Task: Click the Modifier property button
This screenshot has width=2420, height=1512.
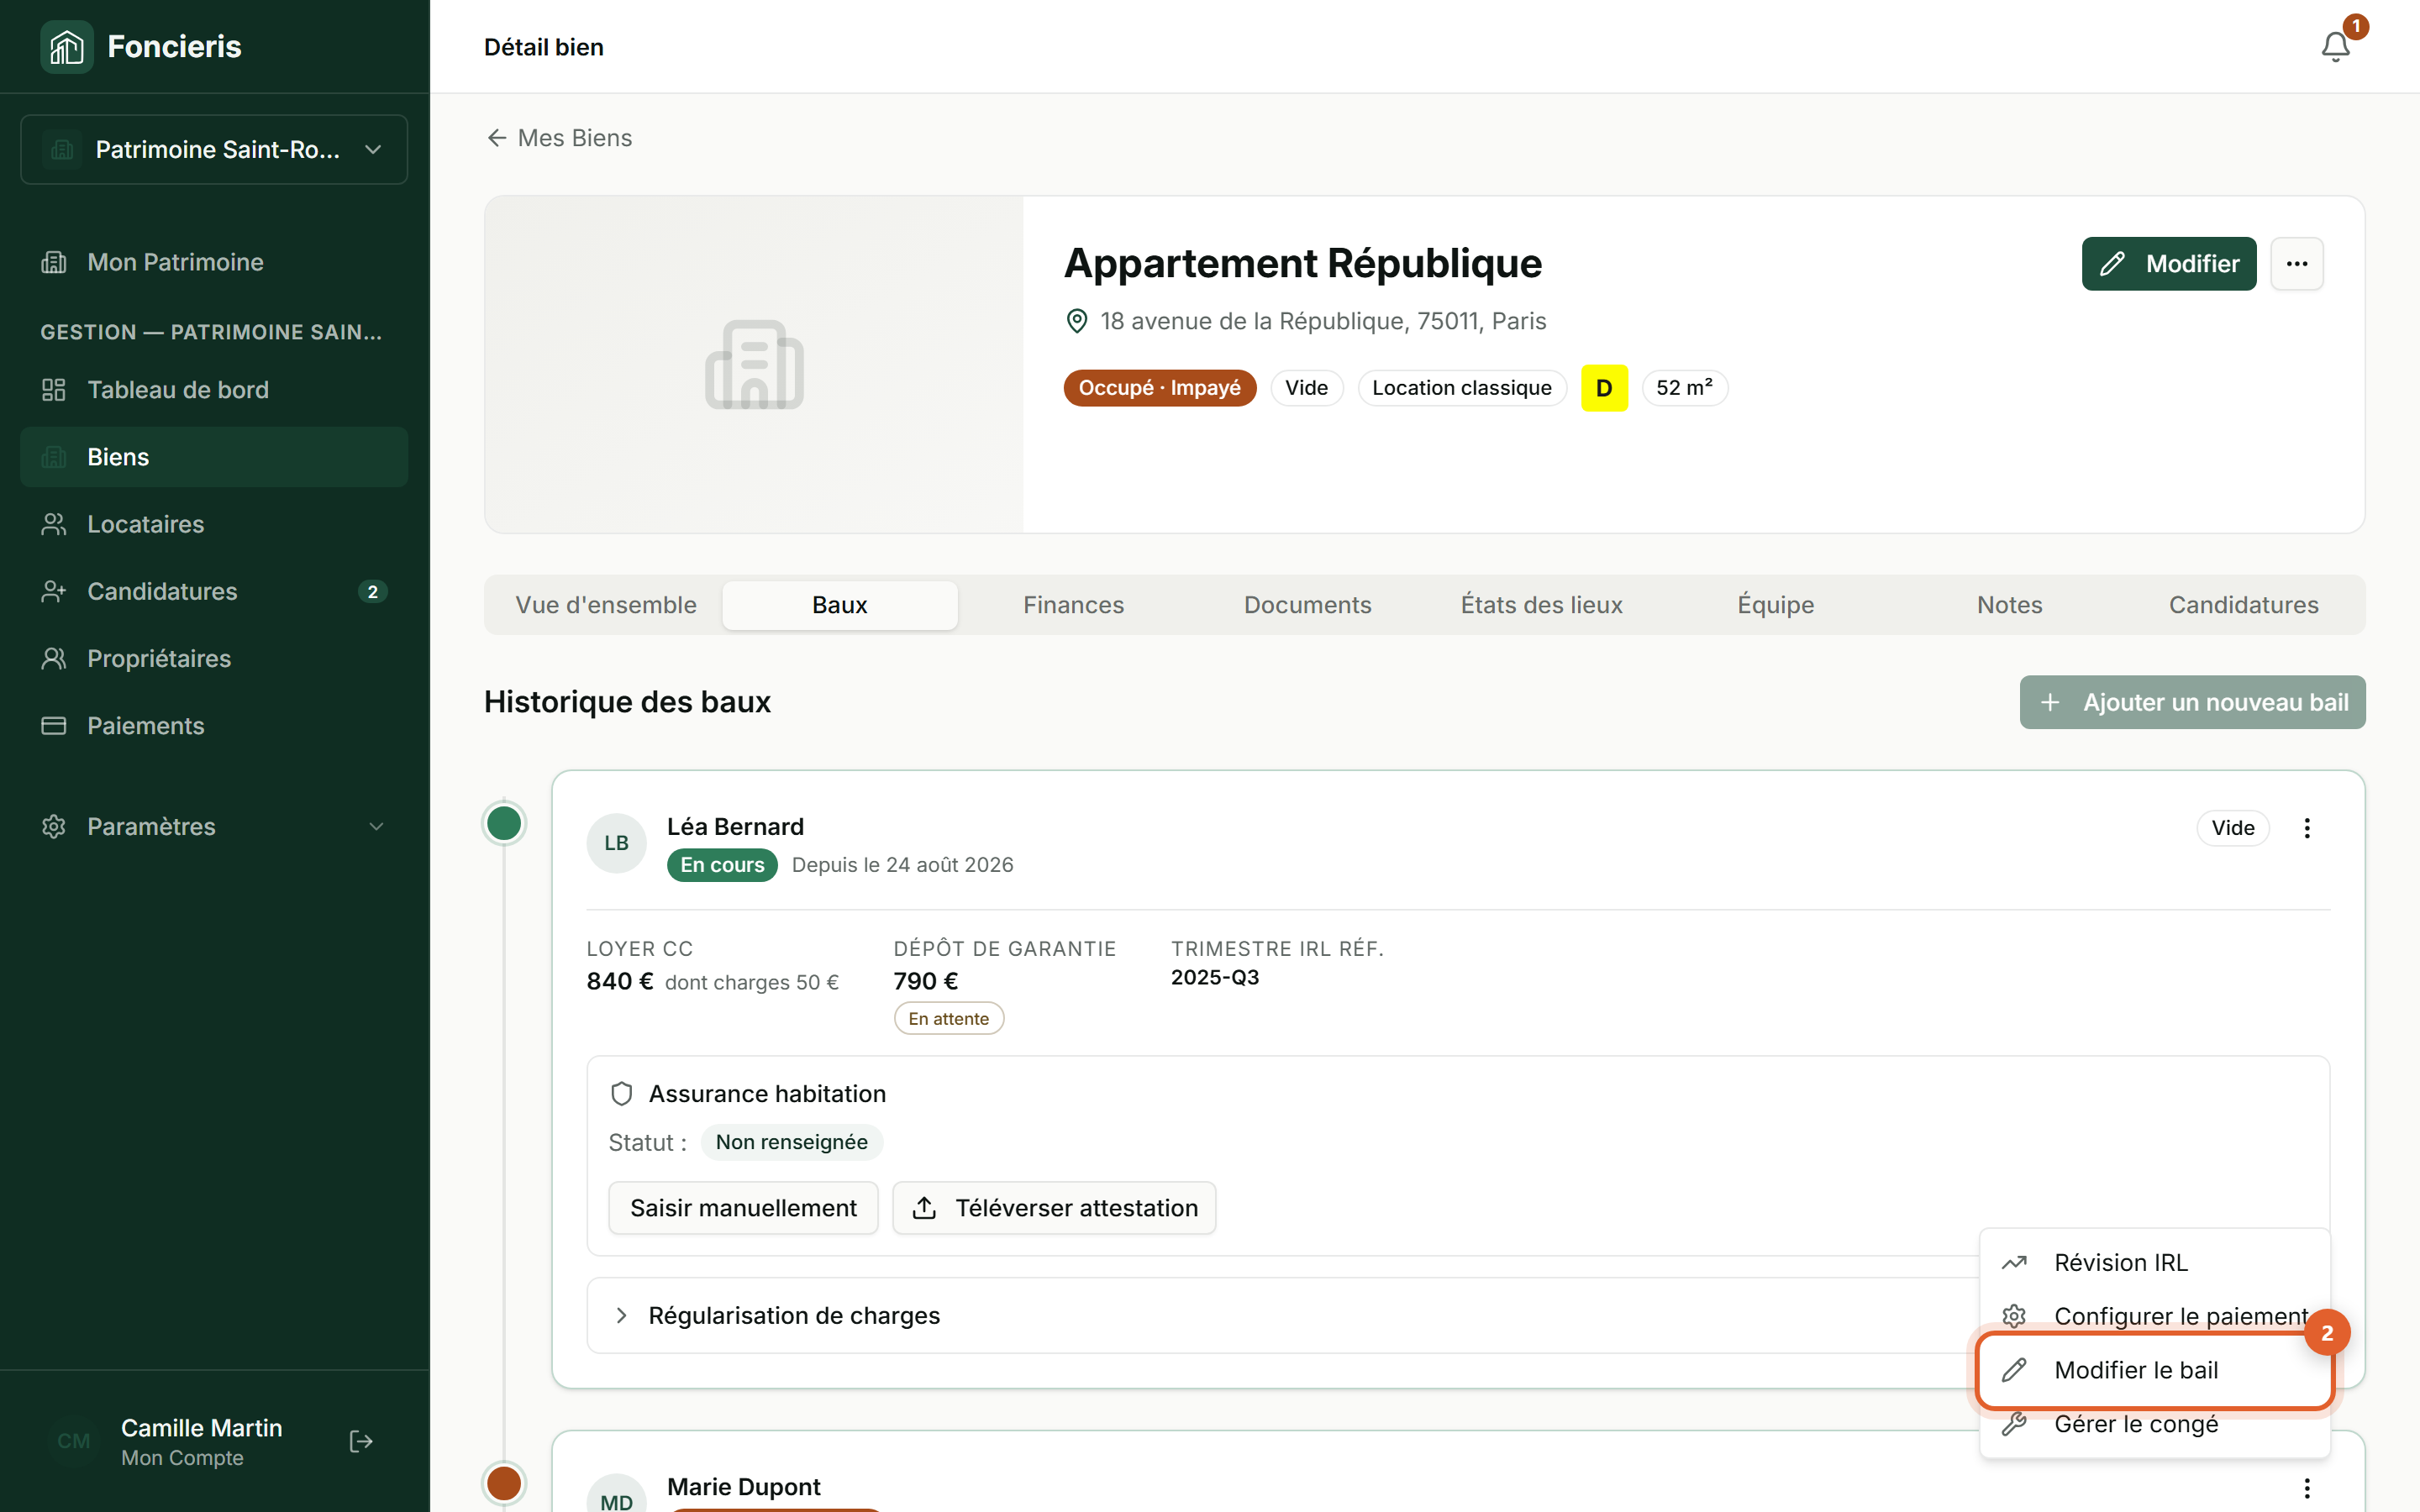Action: coord(2168,264)
